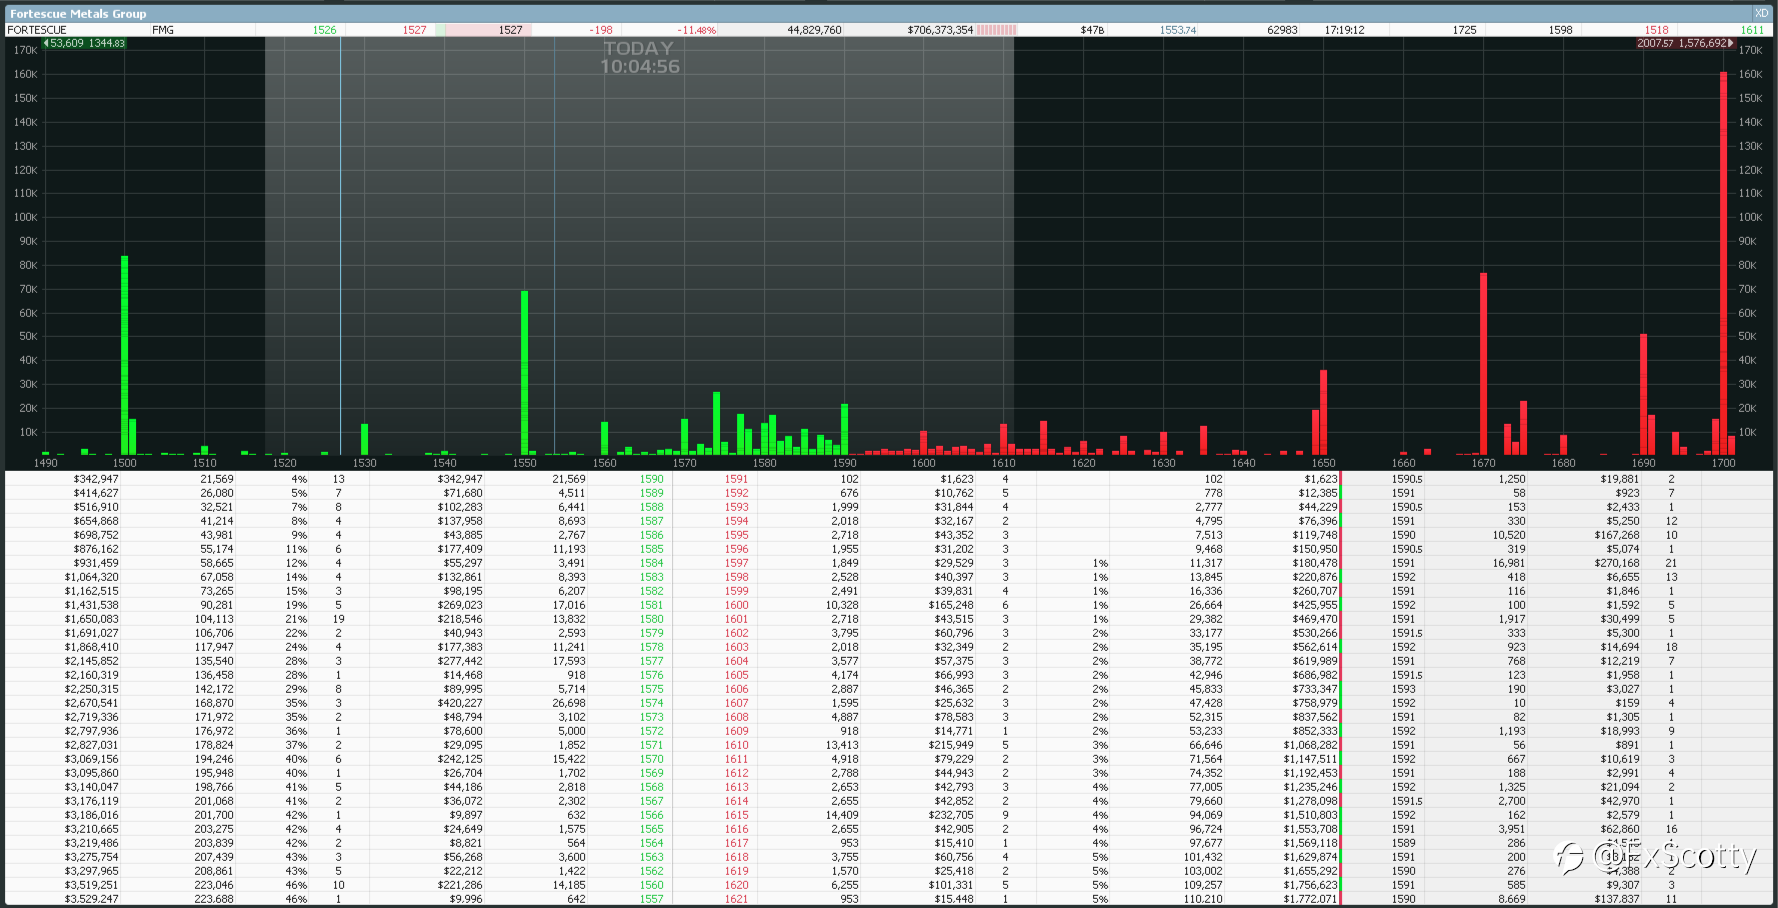The height and width of the screenshot is (908, 1778).
Task: Click the bid value cell $420,227
Action: (460, 703)
